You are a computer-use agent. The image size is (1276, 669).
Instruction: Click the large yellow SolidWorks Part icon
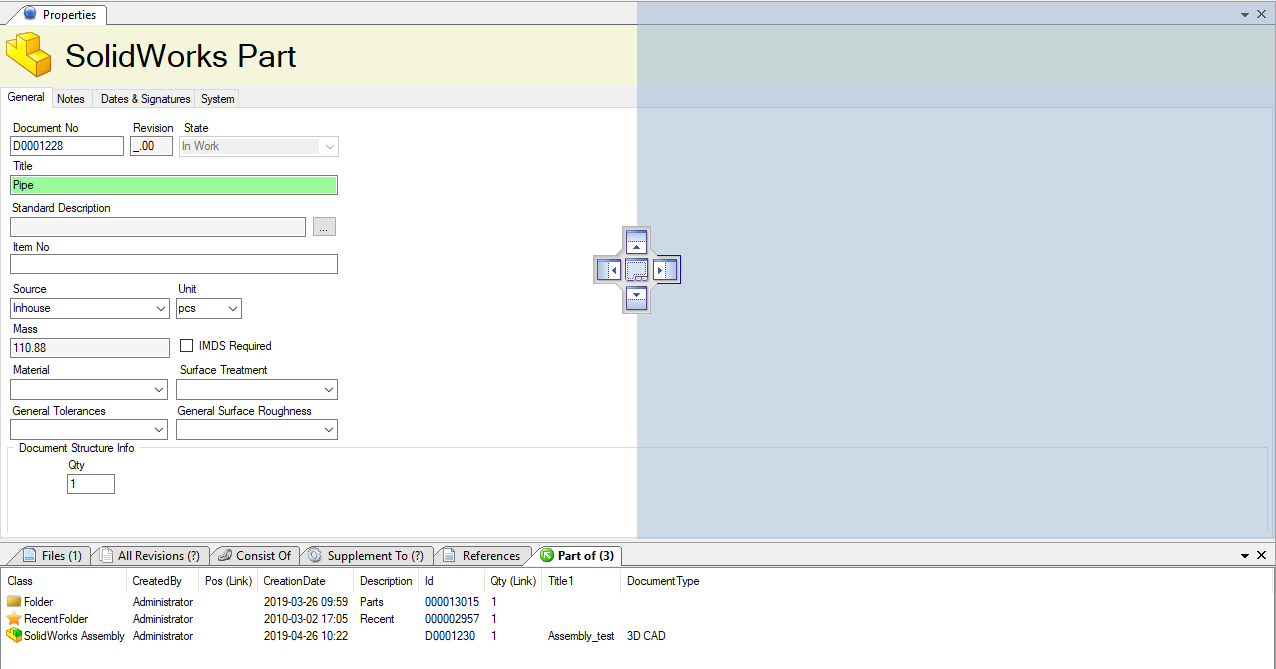[28, 54]
